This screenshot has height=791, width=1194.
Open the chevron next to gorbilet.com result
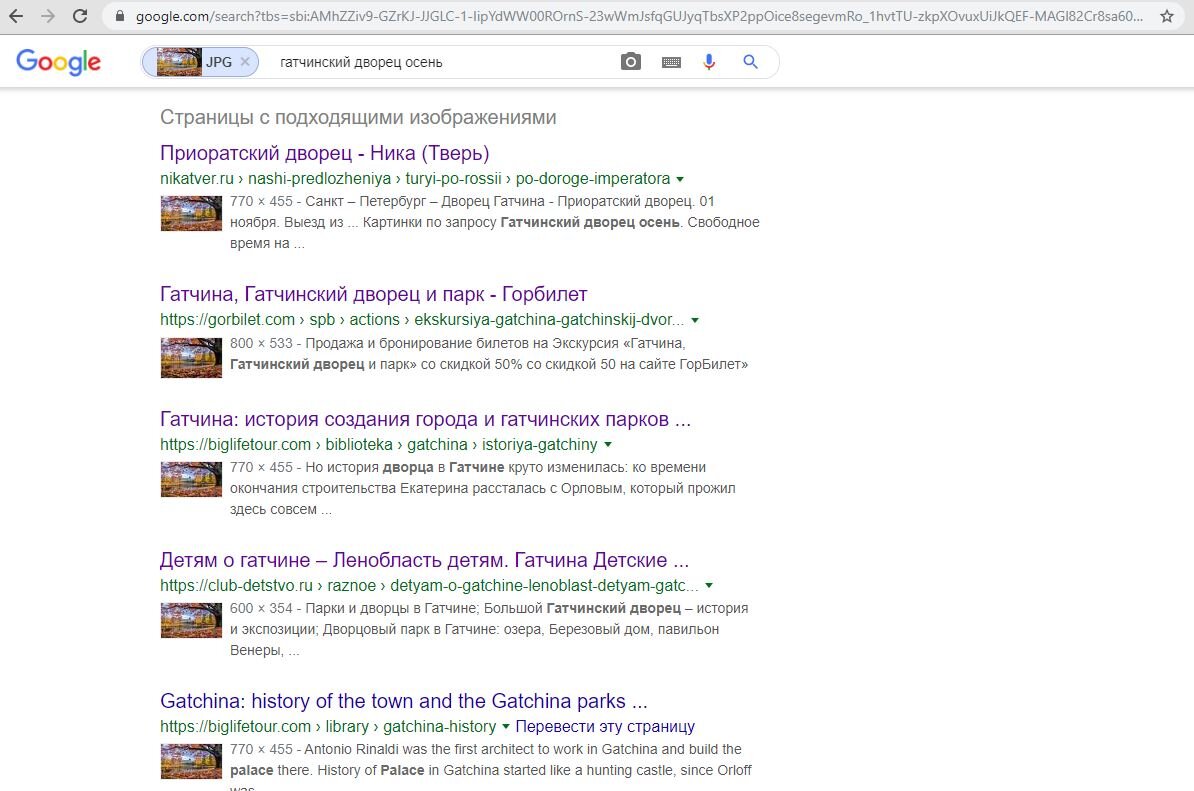(695, 320)
